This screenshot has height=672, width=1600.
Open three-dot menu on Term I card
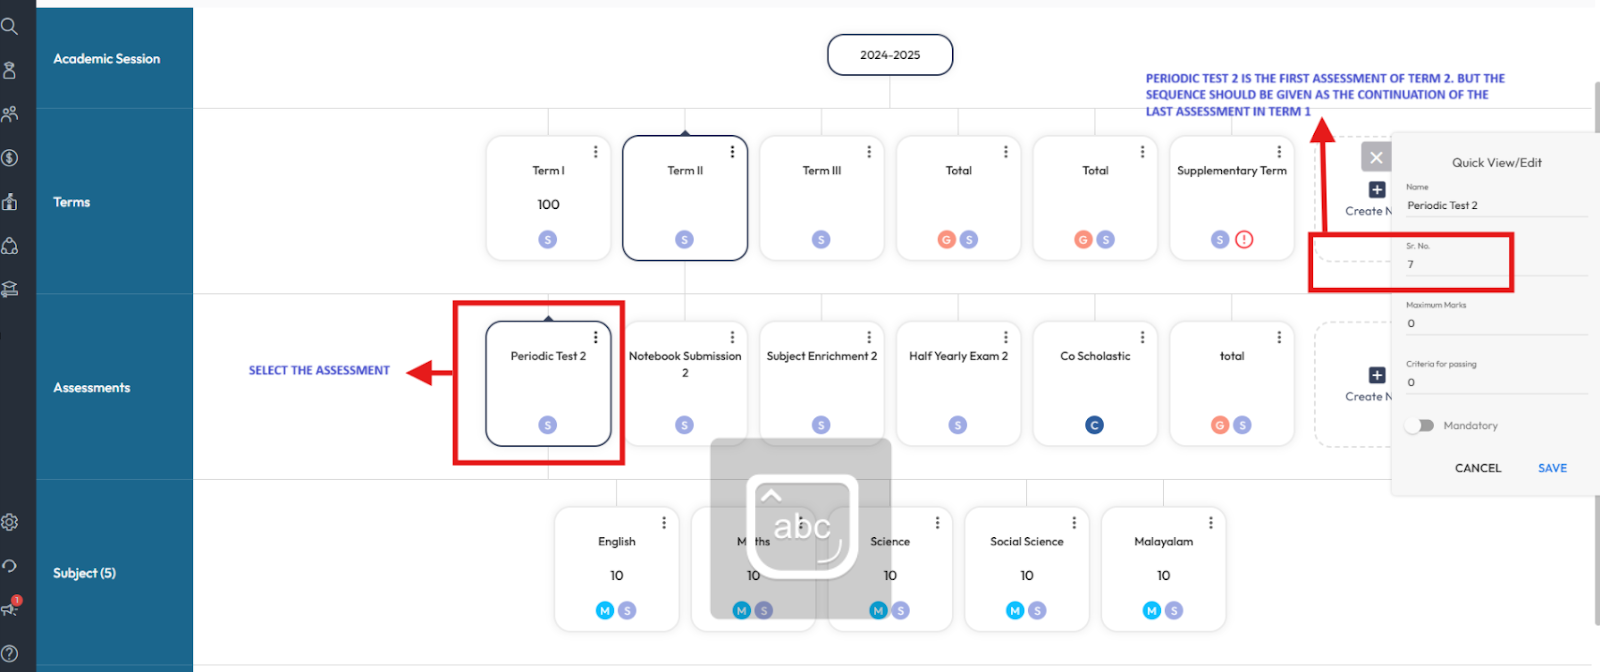pyautogui.click(x=596, y=152)
